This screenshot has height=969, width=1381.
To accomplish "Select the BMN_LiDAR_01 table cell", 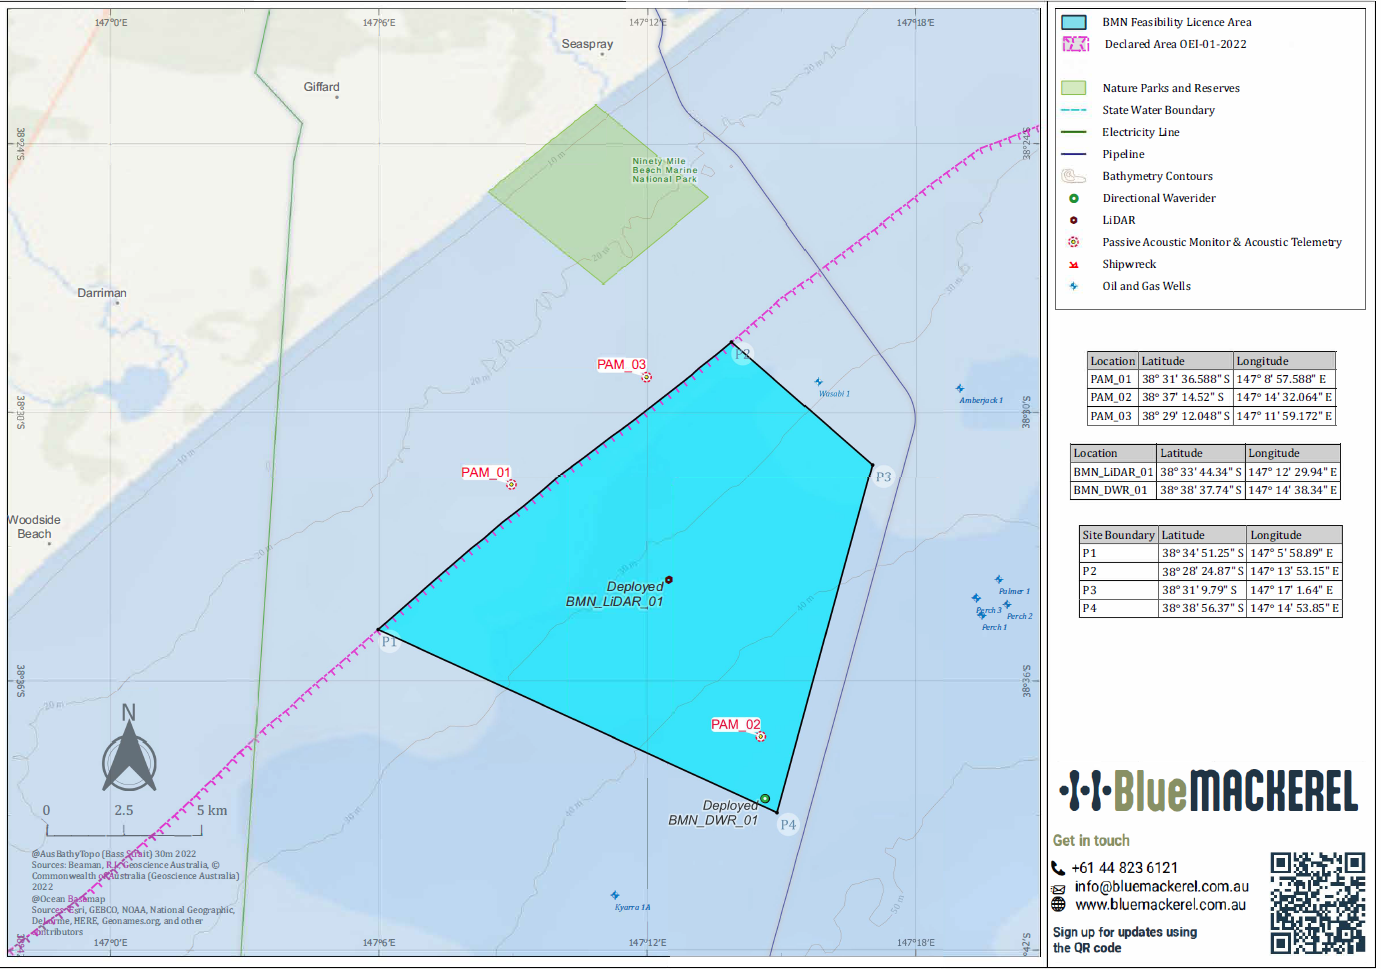I will 1114,472.
